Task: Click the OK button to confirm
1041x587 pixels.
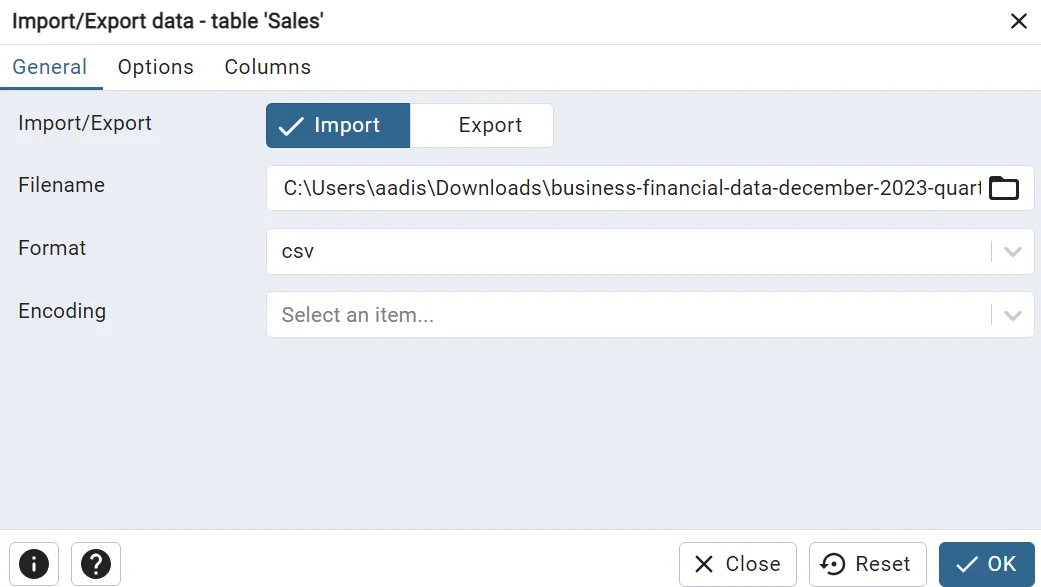Action: pos(987,564)
